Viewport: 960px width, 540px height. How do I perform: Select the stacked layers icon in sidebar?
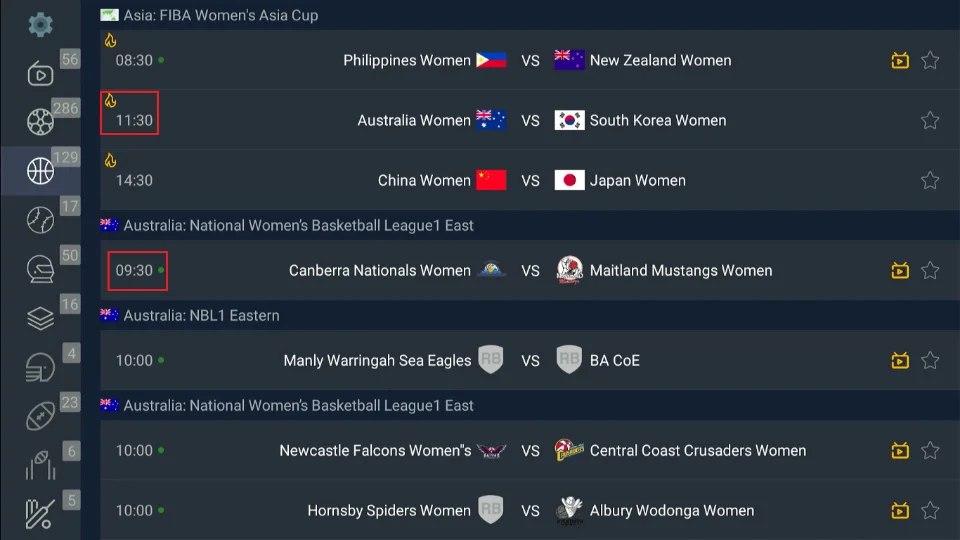pos(40,318)
